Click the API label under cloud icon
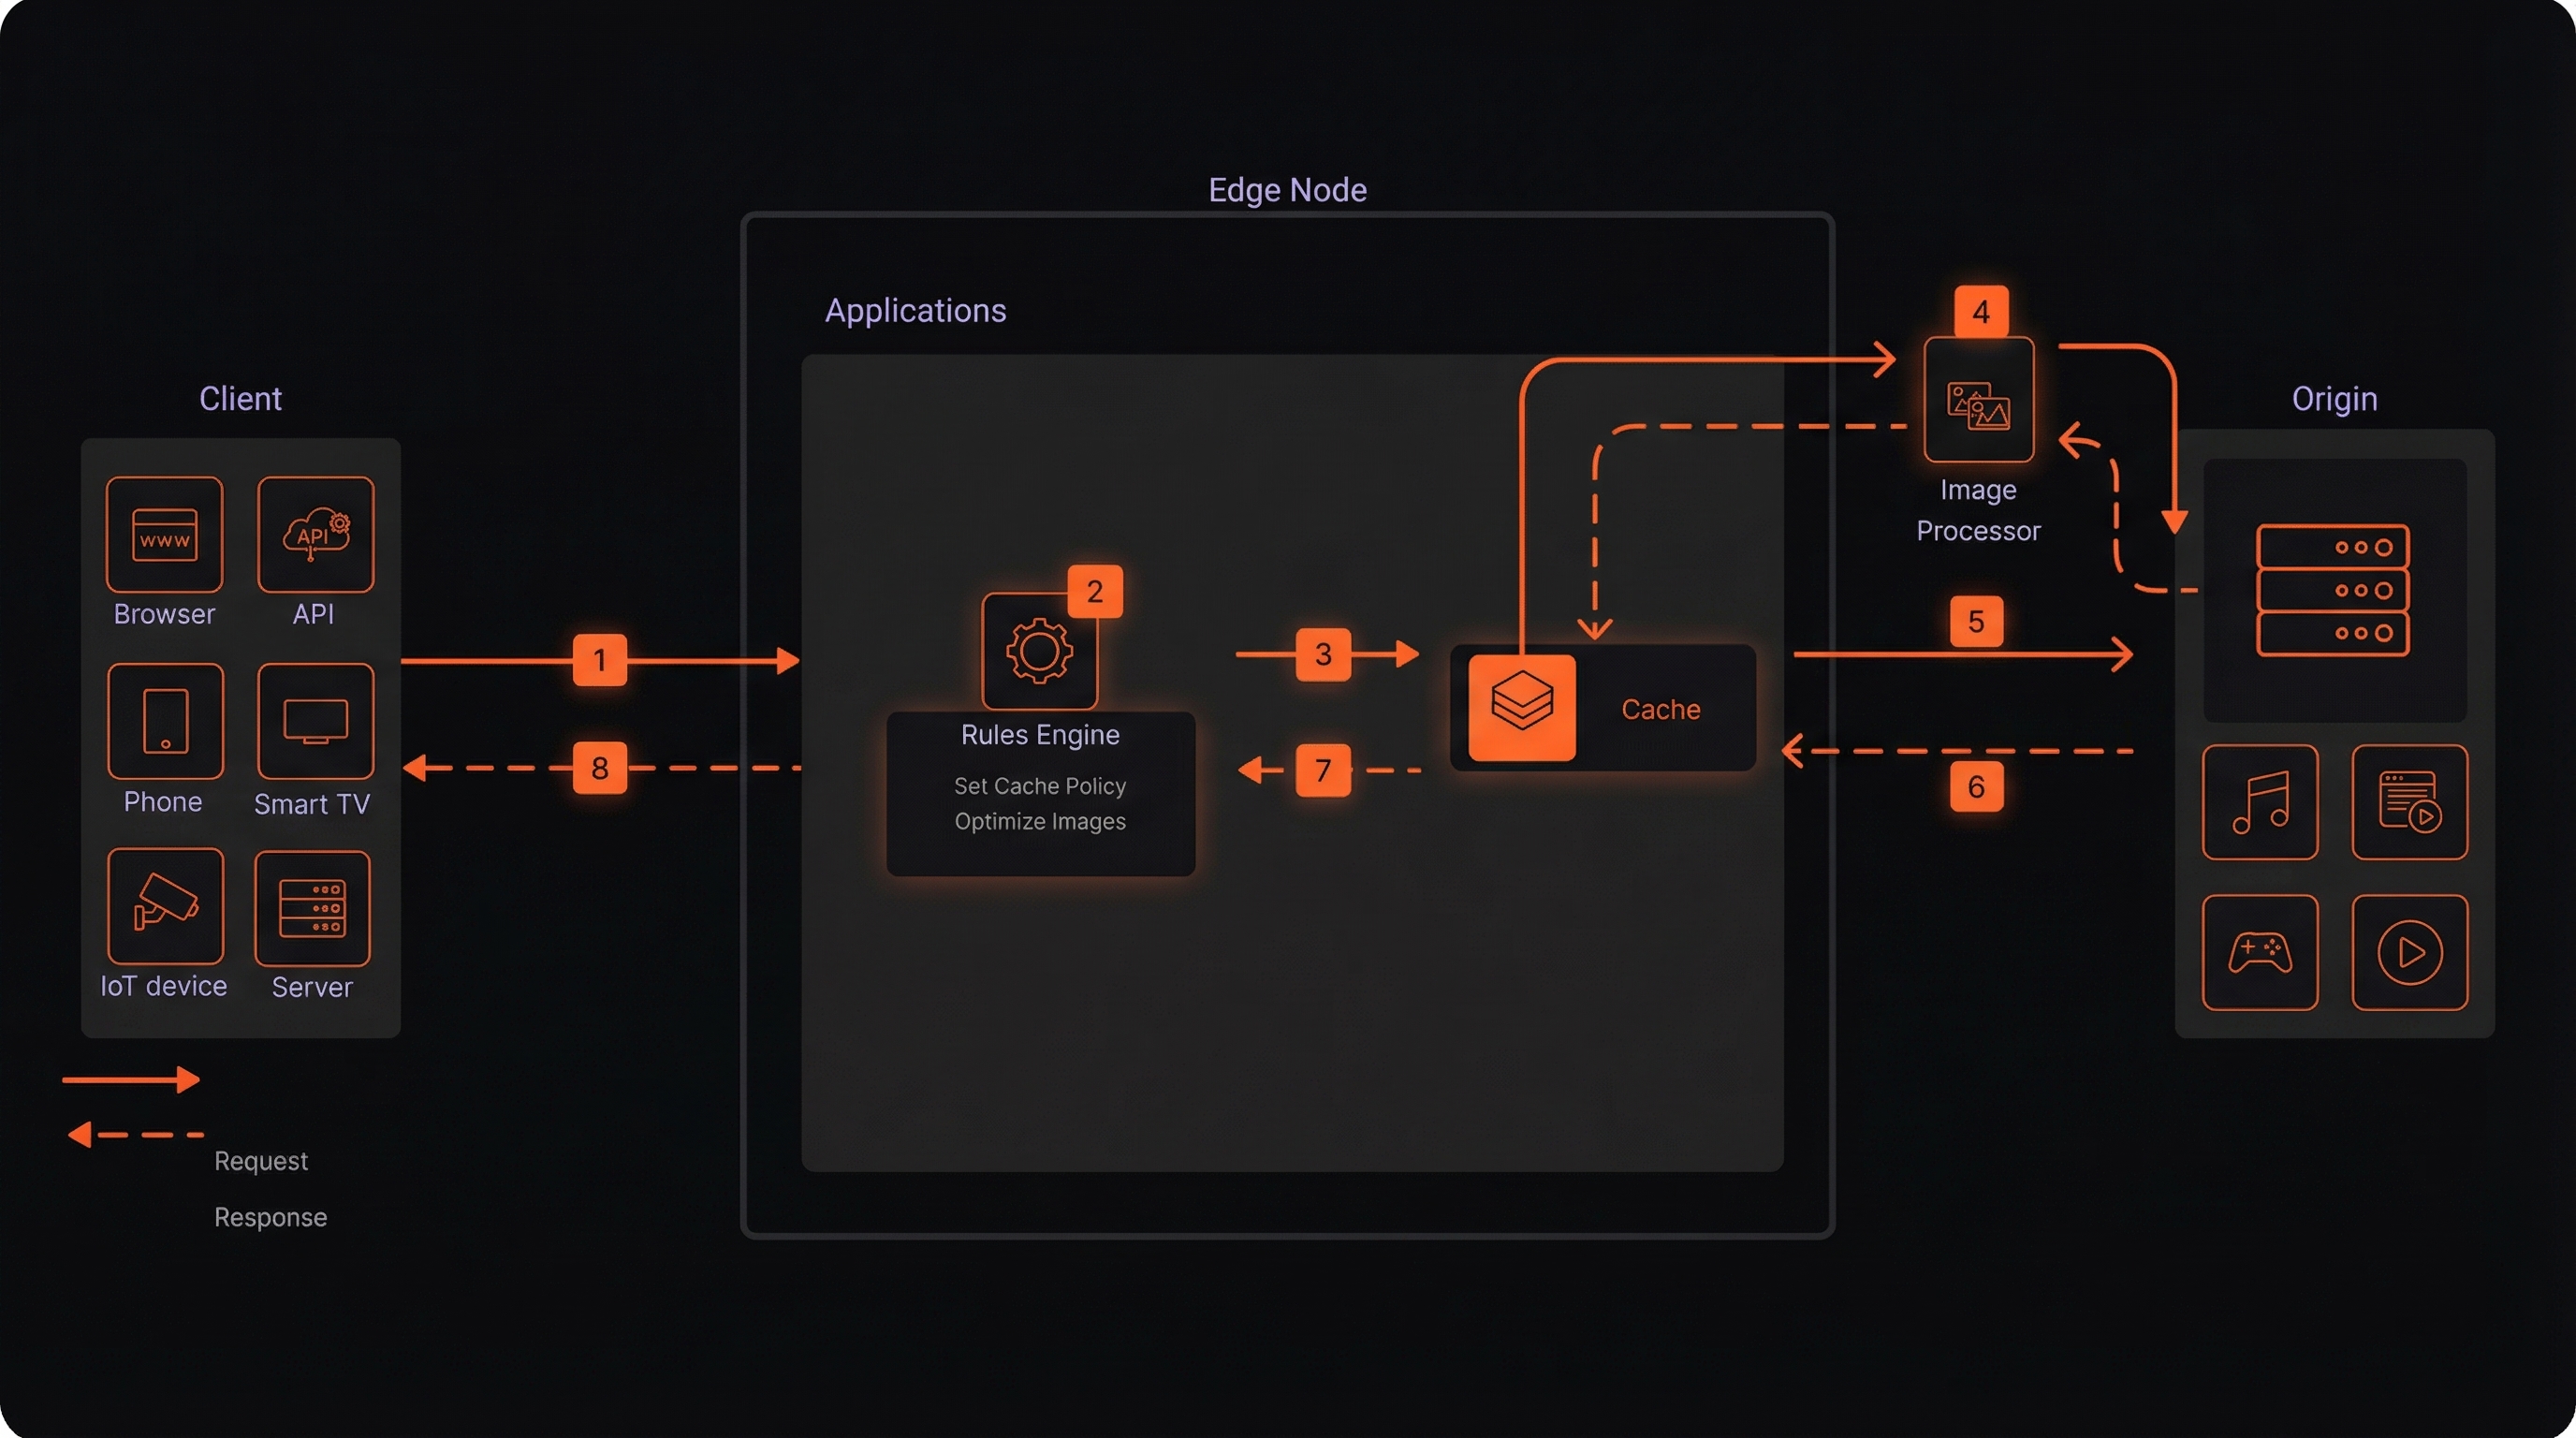The width and height of the screenshot is (2576, 1438). pyautogui.click(x=313, y=614)
